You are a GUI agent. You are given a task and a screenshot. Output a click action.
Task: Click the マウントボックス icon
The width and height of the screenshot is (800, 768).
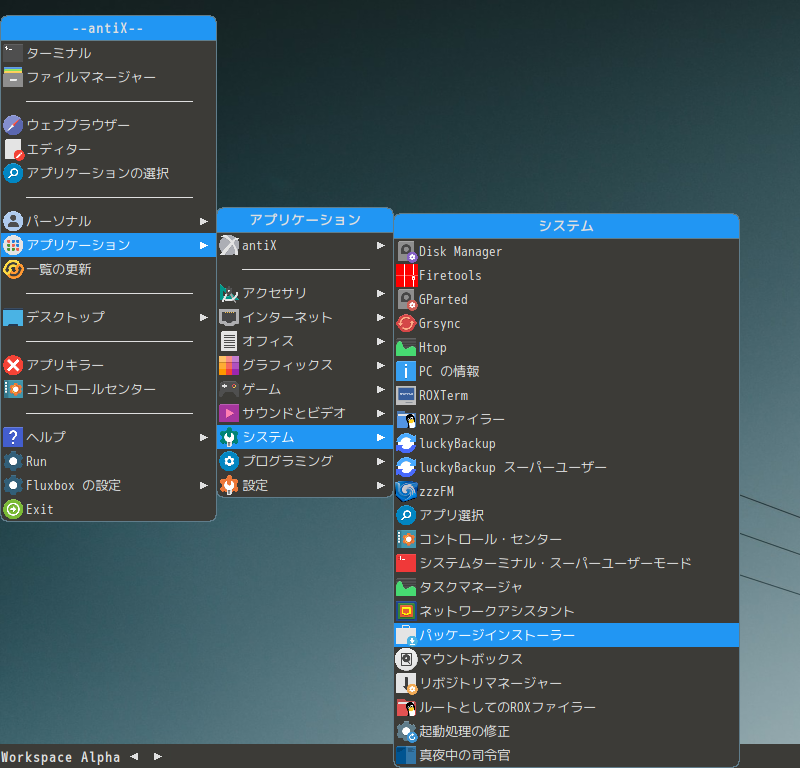tap(406, 659)
